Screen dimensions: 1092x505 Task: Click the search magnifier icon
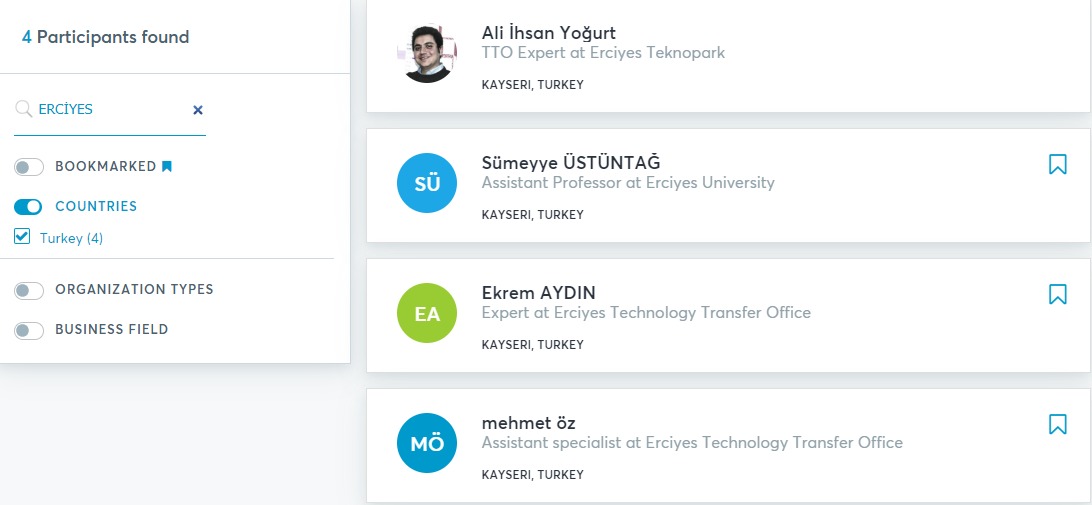[24, 109]
